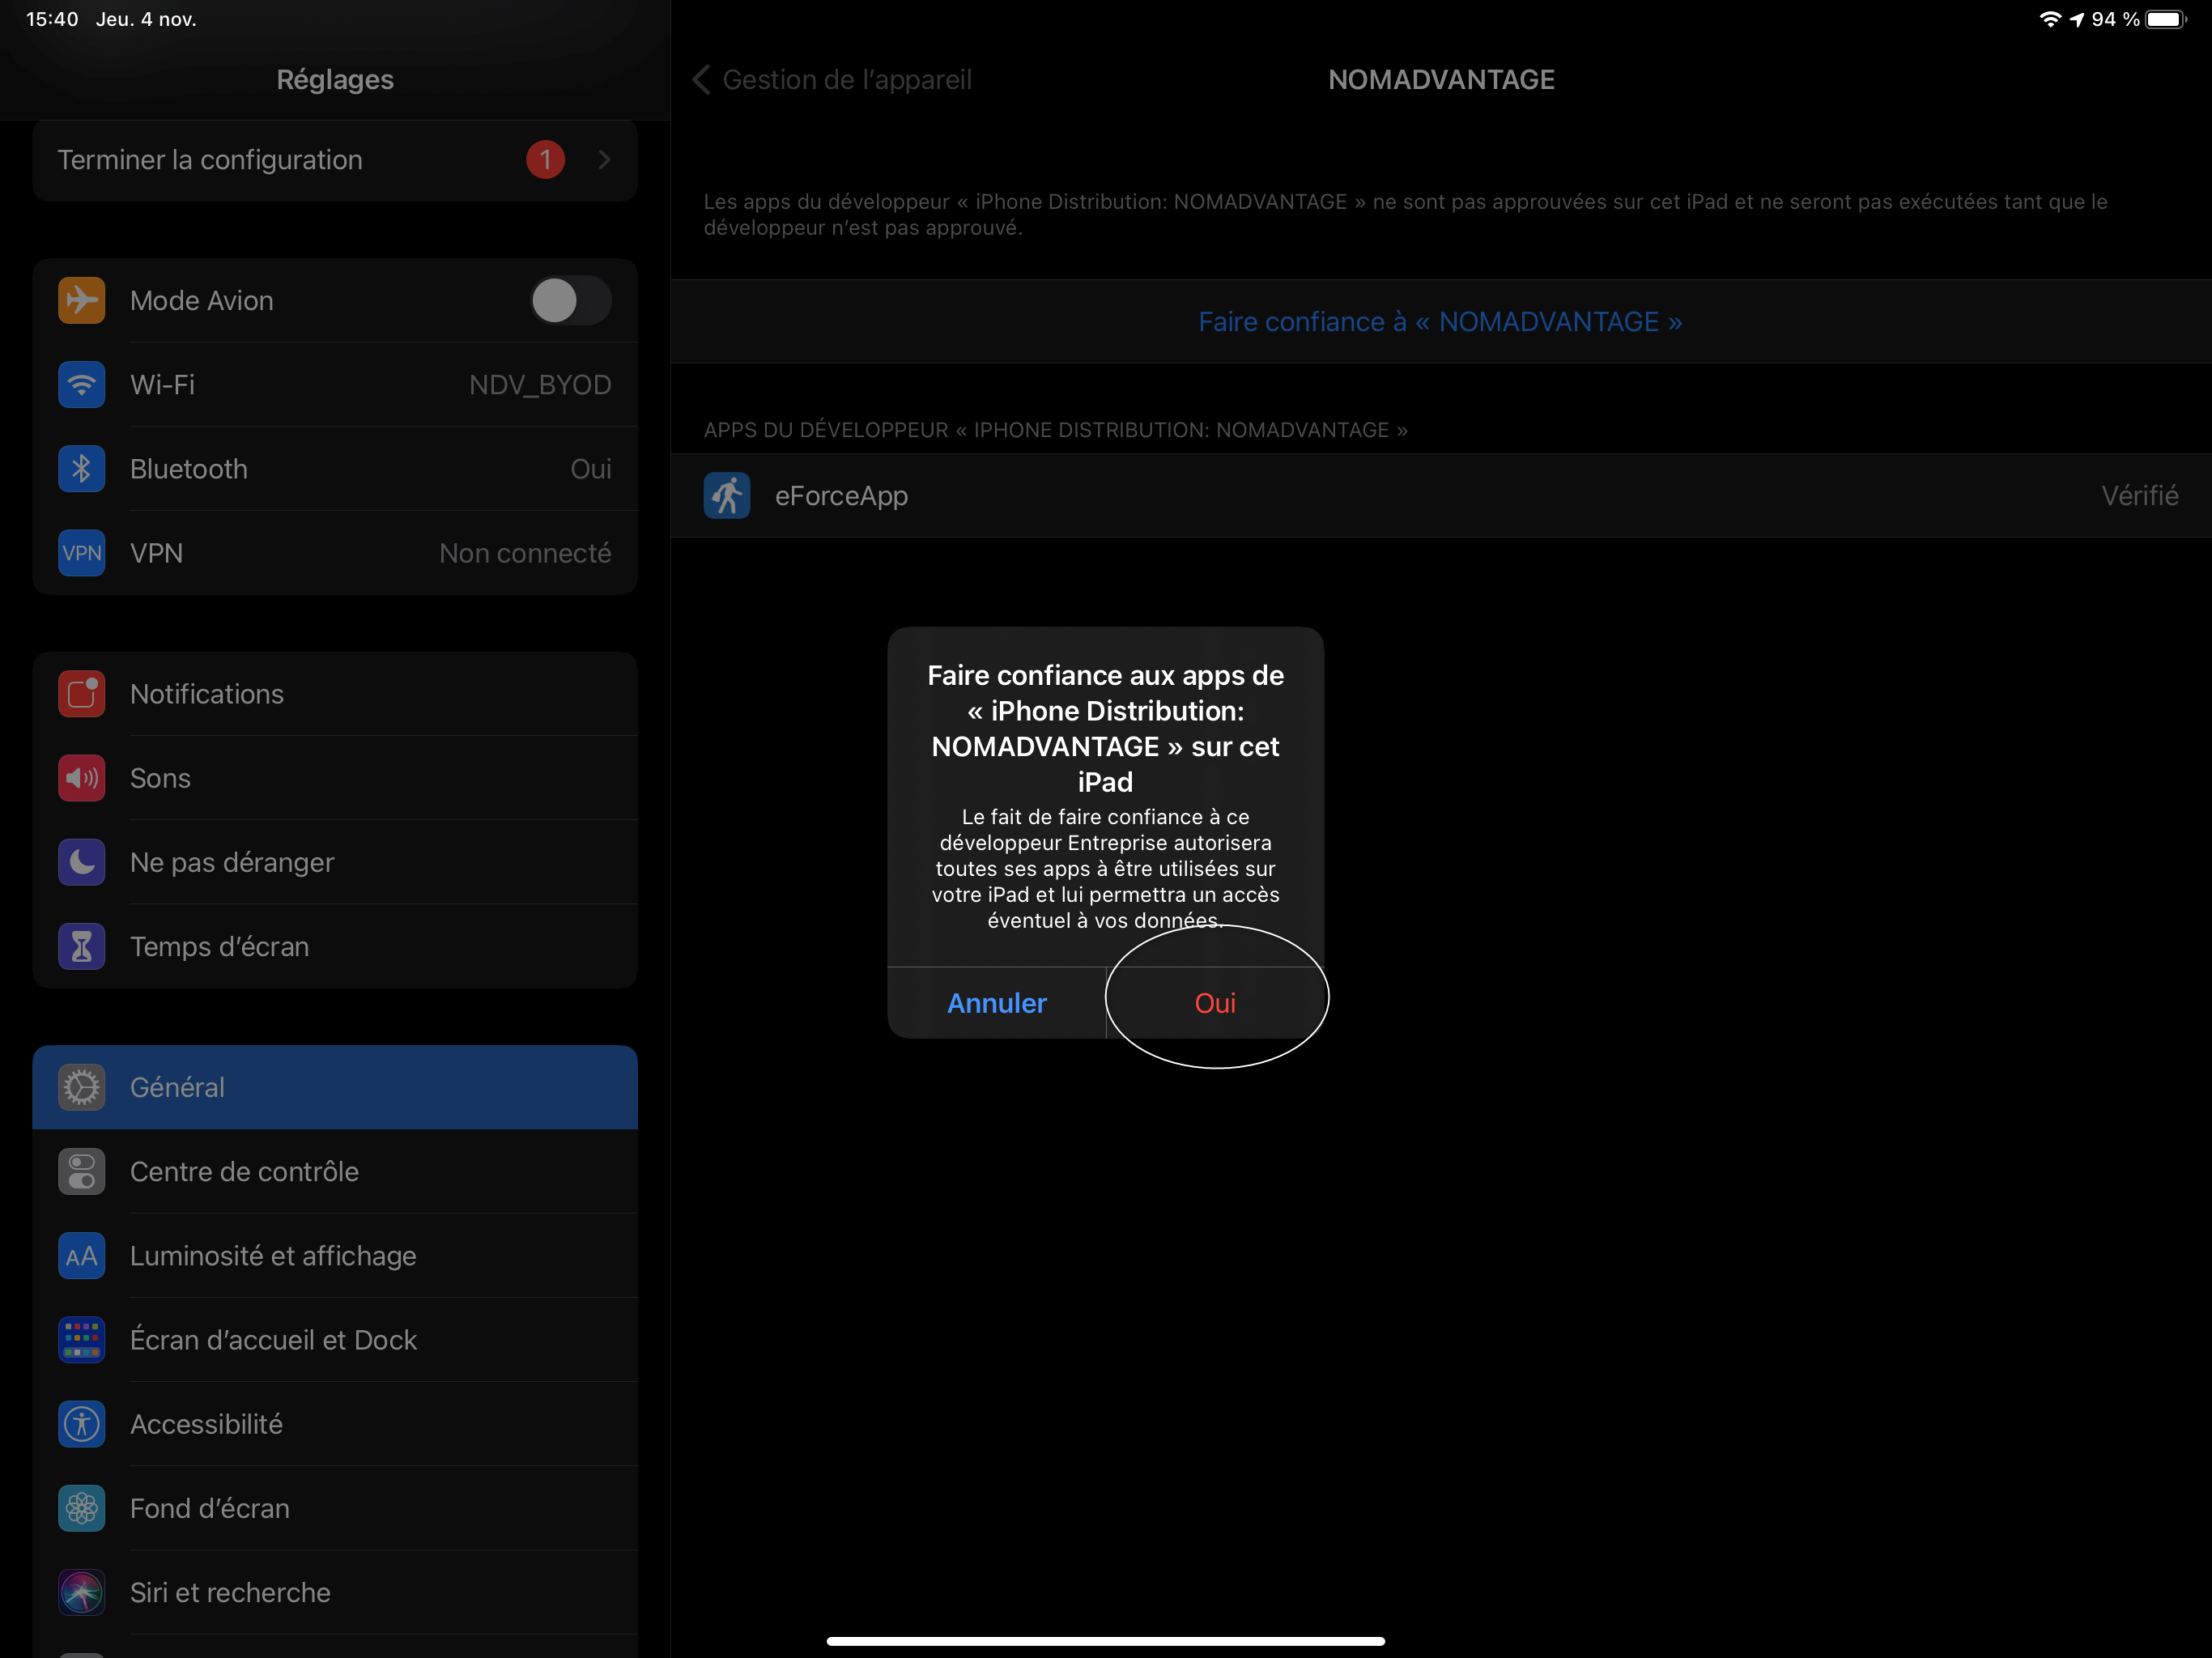
Task: Tap the battery indicator in status bar
Action: 2166,19
